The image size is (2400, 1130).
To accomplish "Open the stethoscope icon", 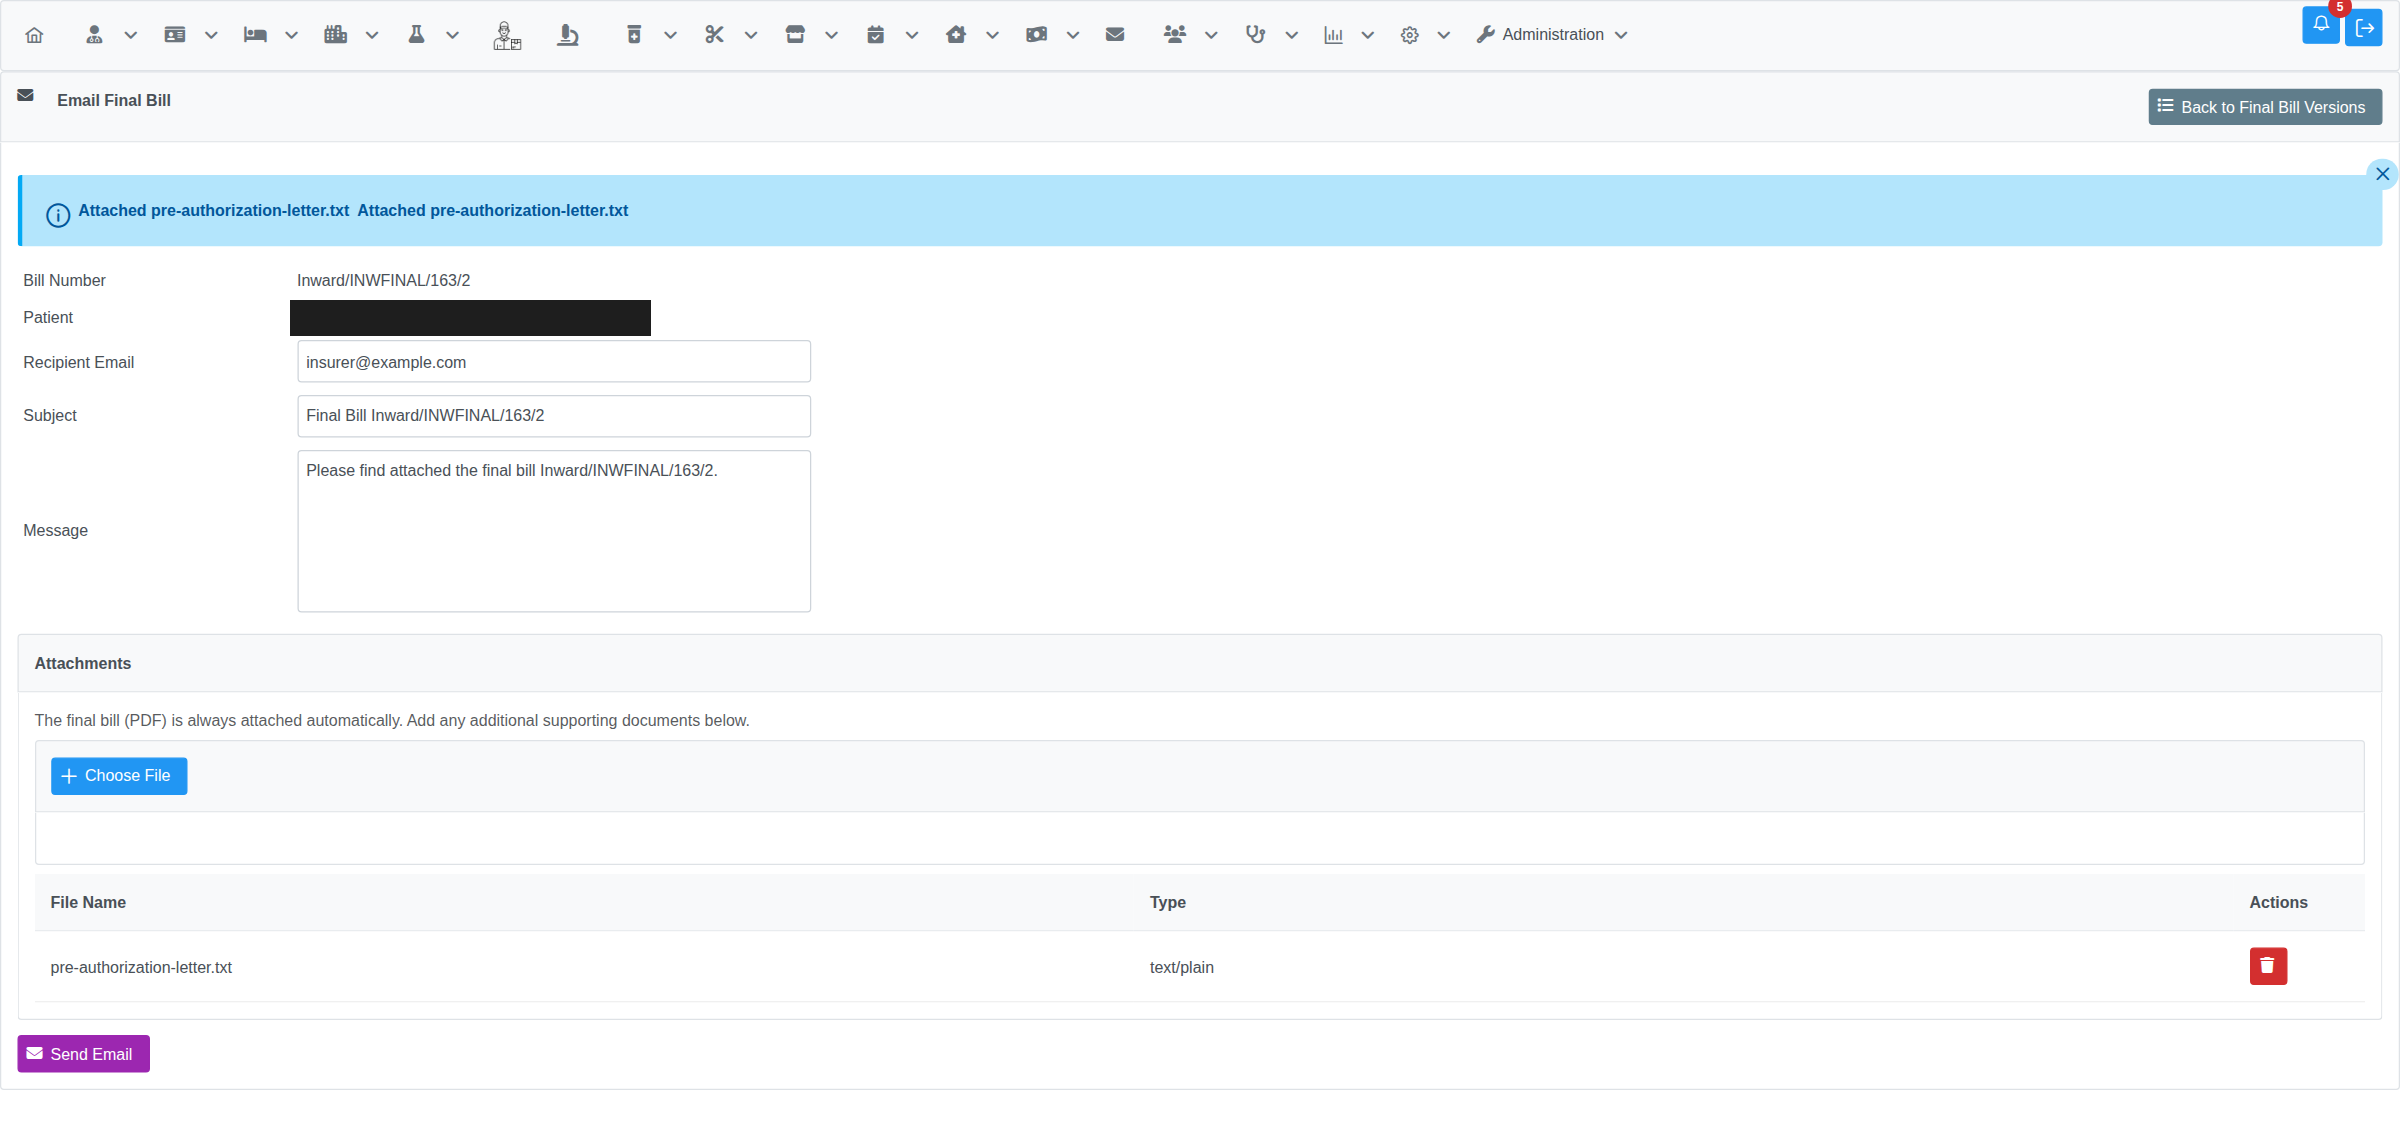I will point(1255,35).
